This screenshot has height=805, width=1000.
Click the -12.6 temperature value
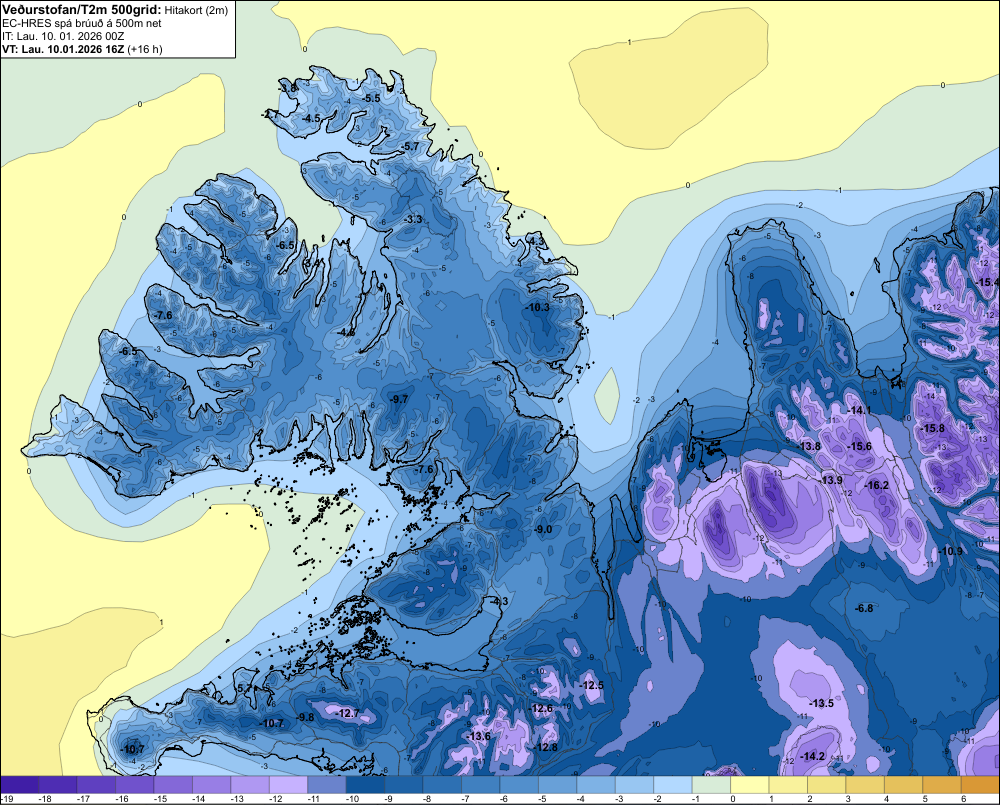coord(541,708)
